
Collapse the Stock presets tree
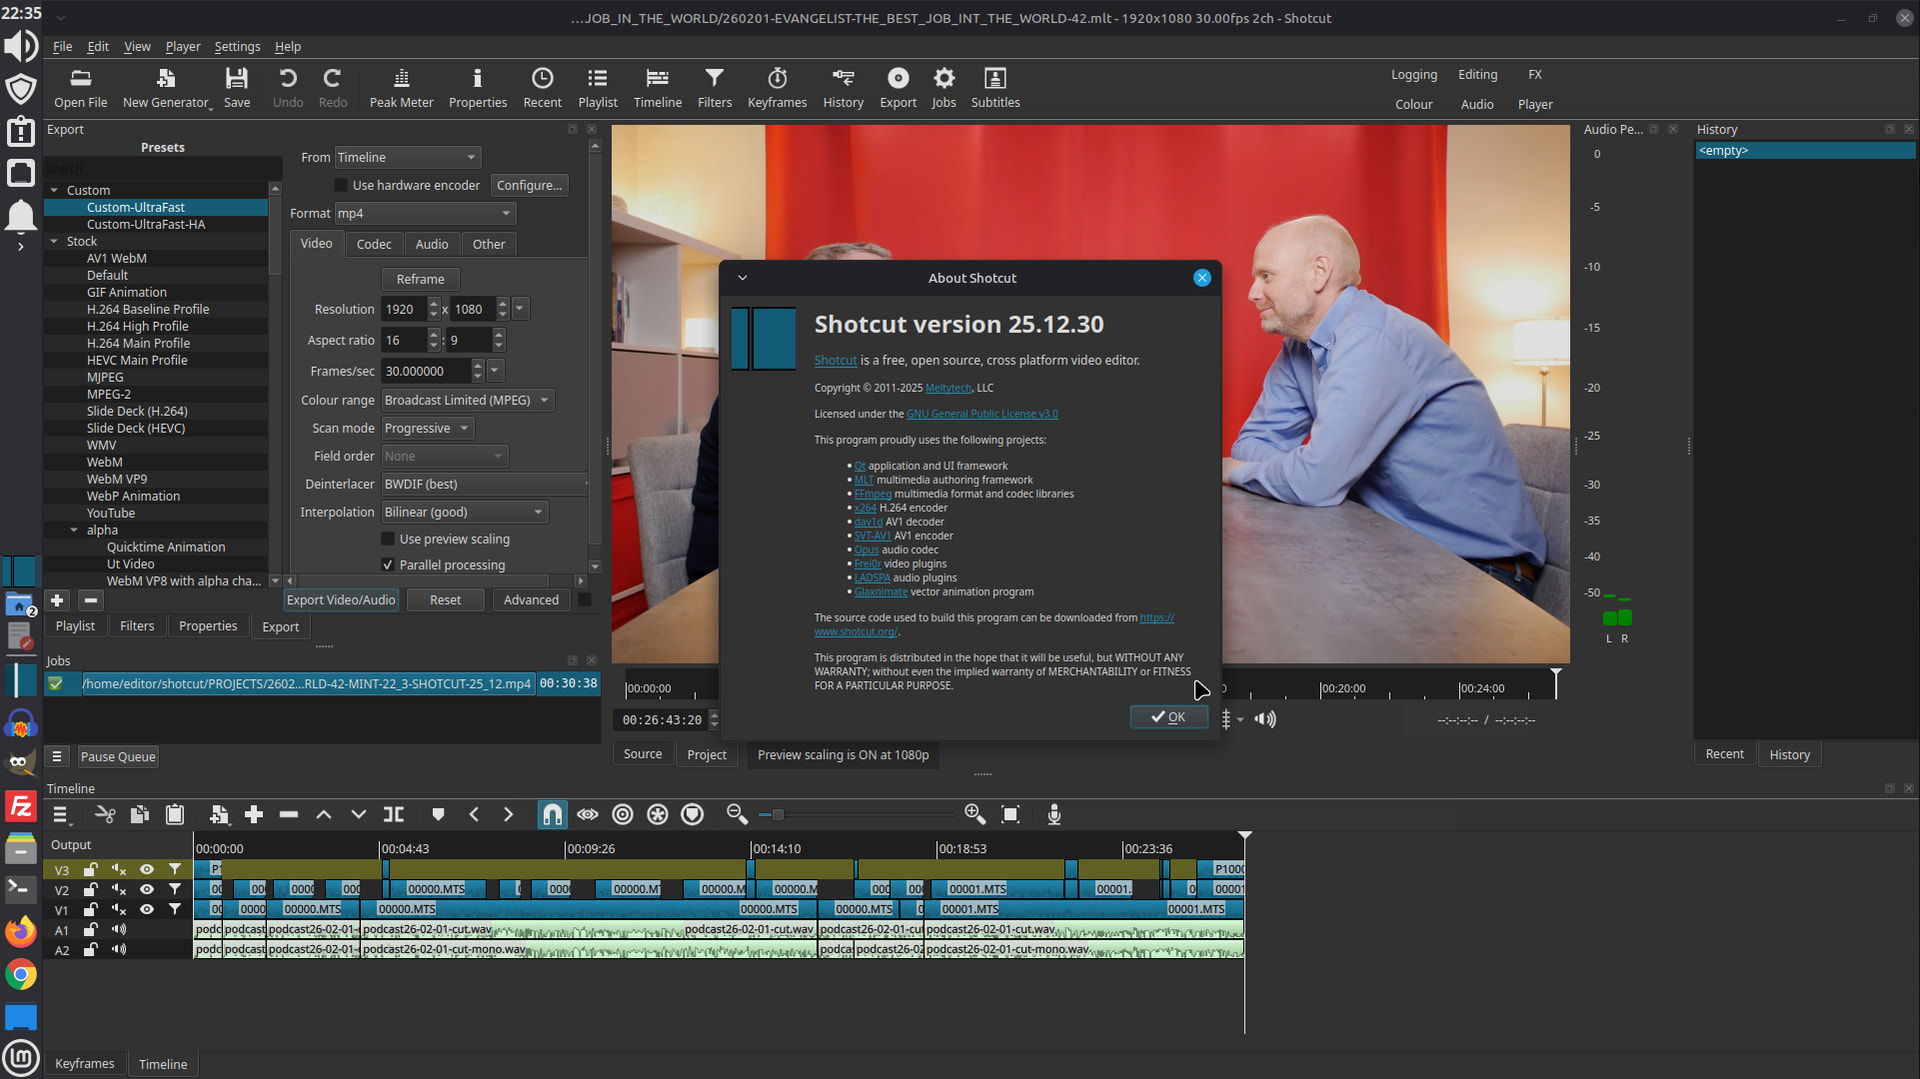pos(55,241)
